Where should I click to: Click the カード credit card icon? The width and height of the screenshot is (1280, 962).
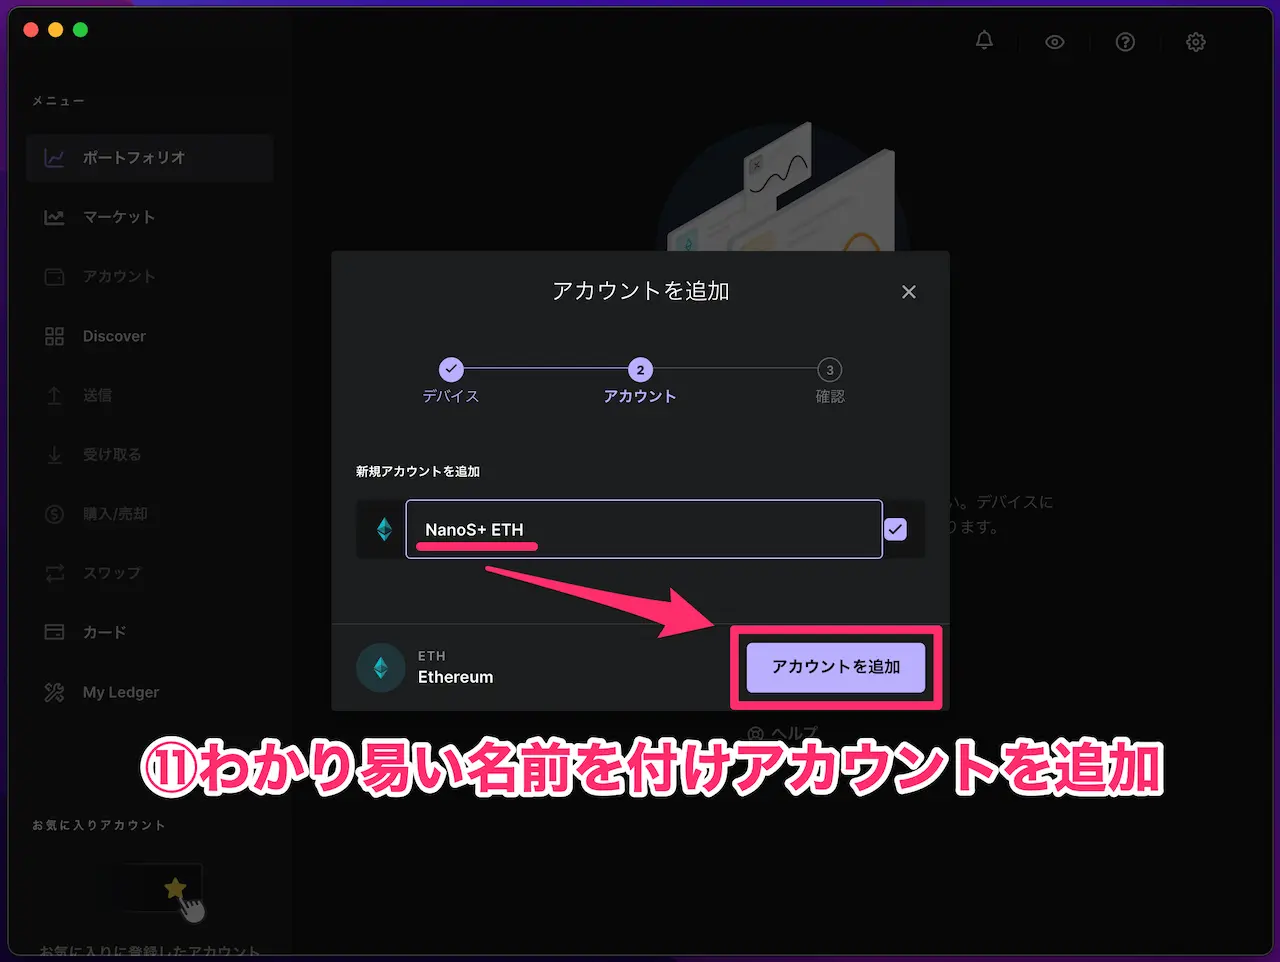pyautogui.click(x=55, y=632)
